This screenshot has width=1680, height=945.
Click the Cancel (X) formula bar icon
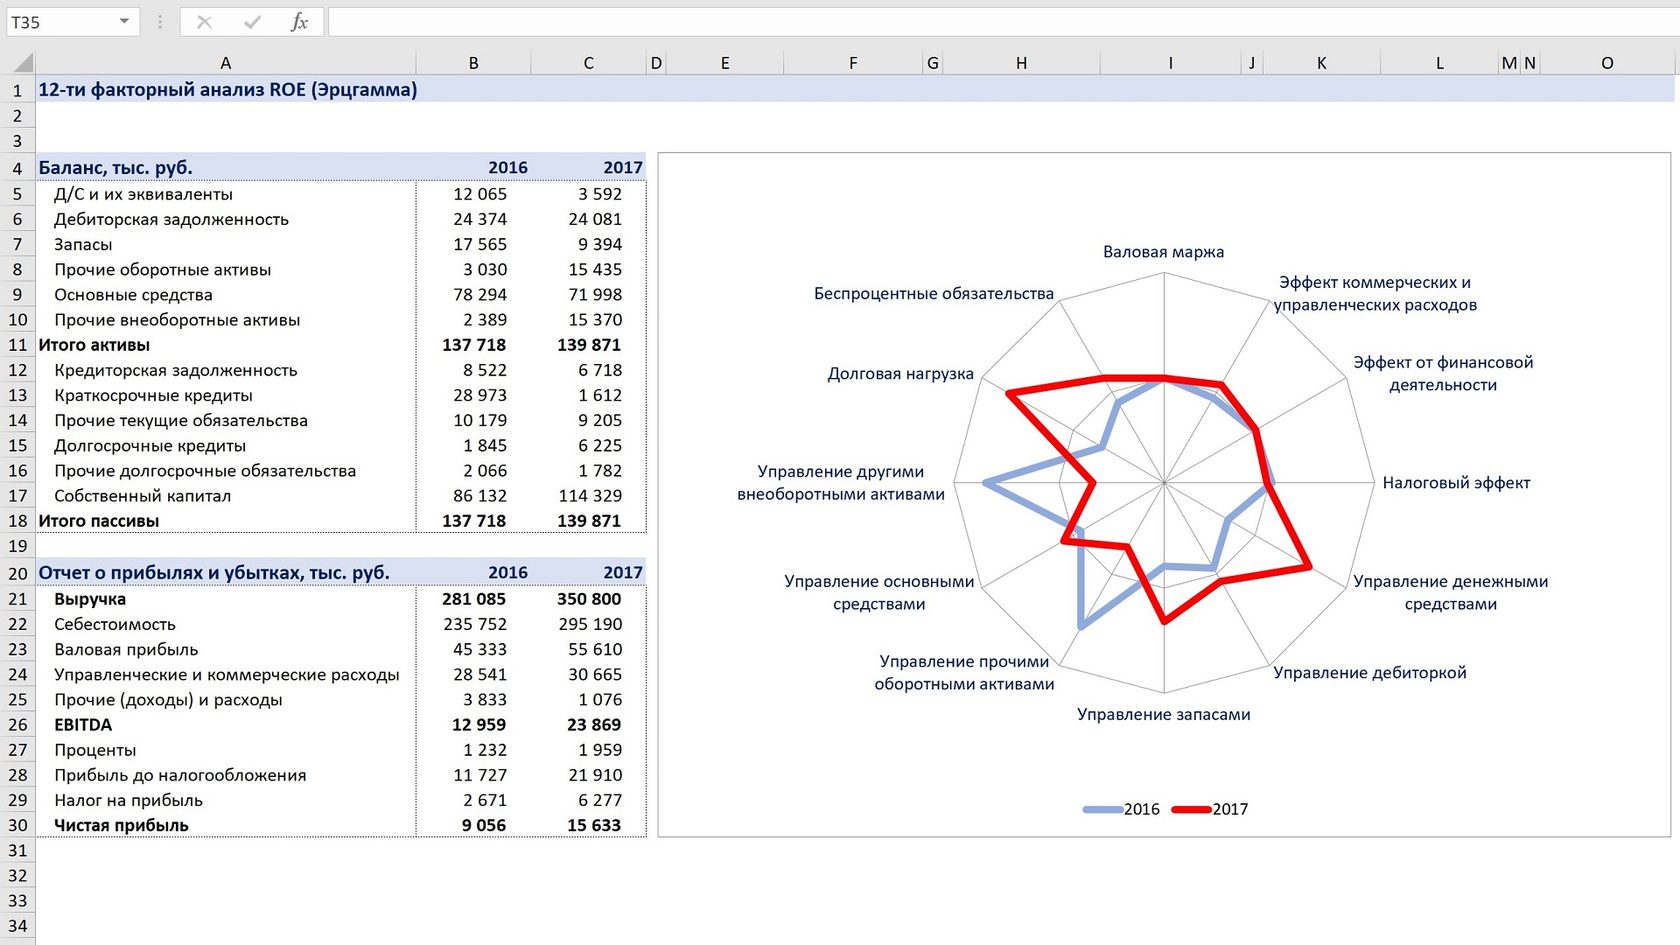tap(204, 22)
